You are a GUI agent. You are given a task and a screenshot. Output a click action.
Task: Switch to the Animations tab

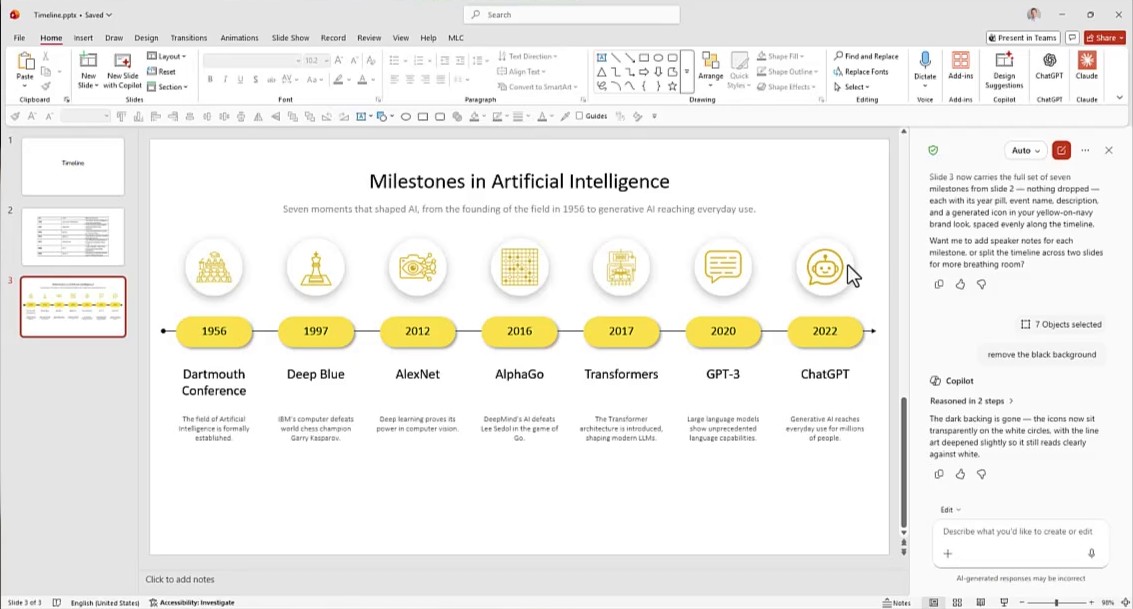(239, 38)
